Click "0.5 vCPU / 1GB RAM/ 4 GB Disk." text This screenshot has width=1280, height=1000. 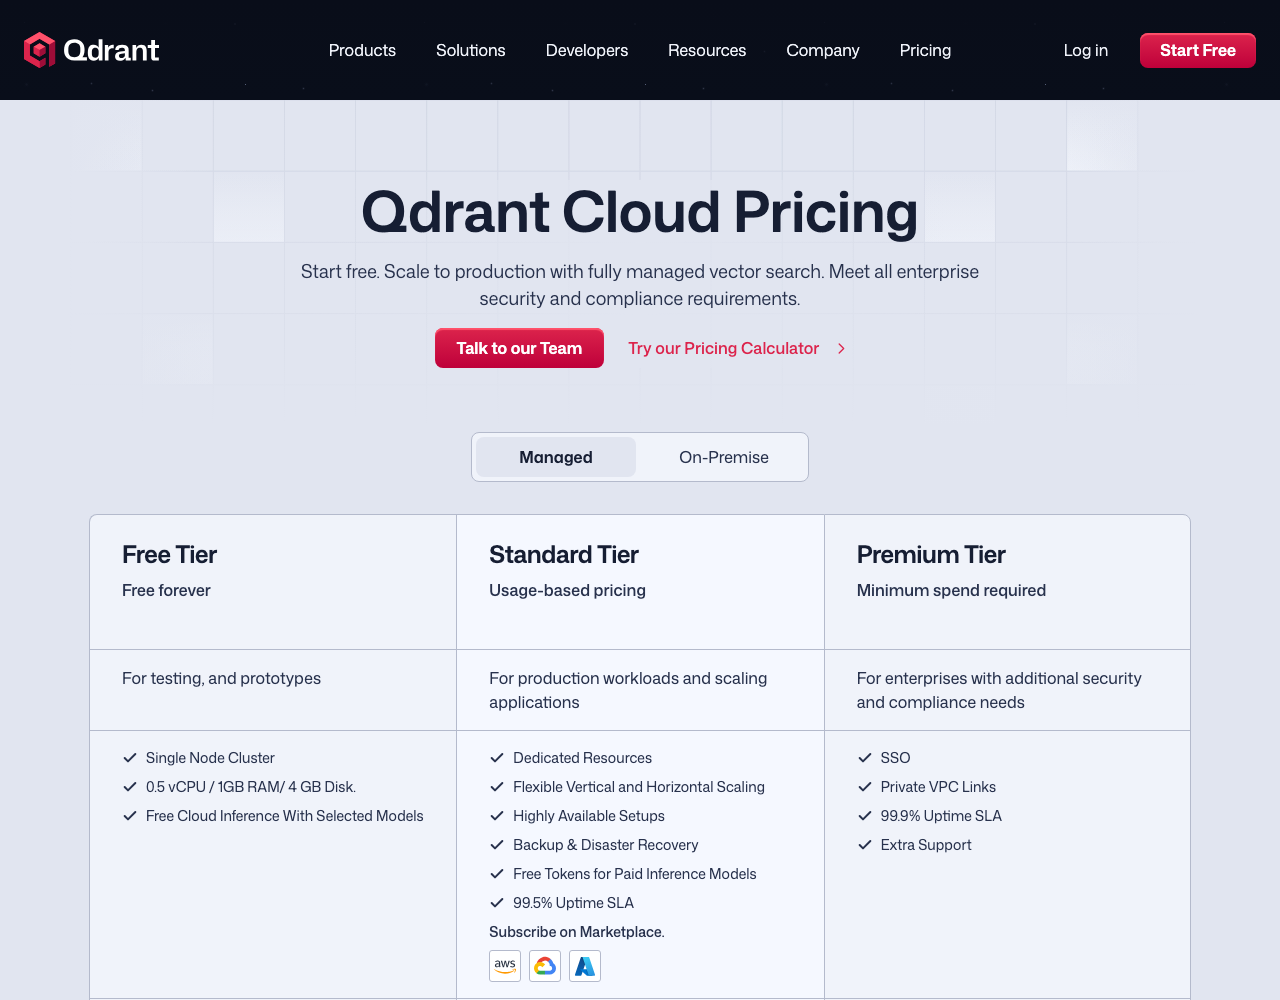coord(251,787)
